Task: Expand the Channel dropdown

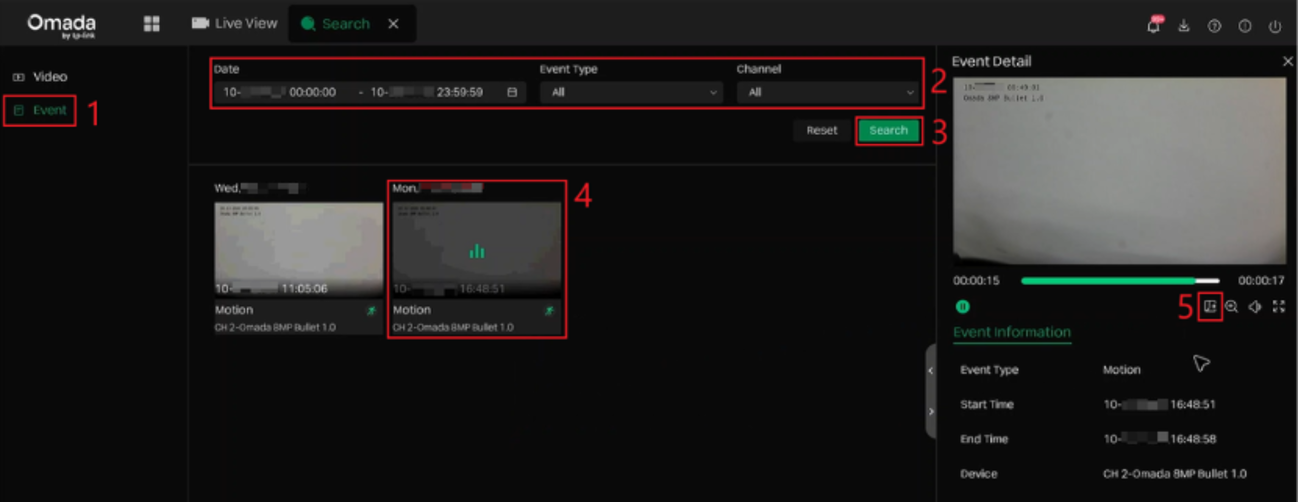Action: [827, 92]
